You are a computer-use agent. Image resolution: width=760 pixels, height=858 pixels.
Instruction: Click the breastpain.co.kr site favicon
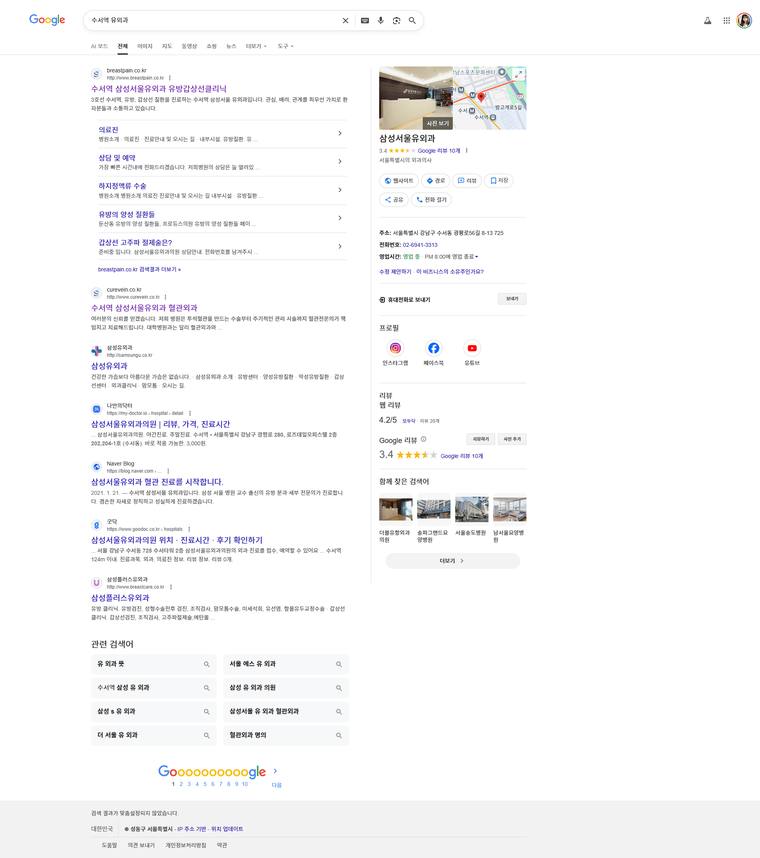pyautogui.click(x=96, y=74)
